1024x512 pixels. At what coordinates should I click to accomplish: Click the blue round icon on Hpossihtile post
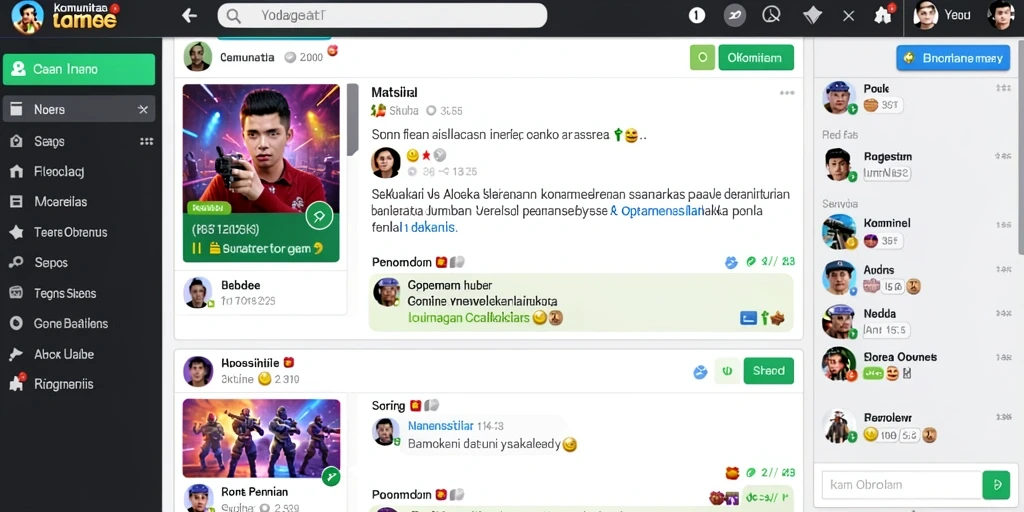click(x=700, y=372)
